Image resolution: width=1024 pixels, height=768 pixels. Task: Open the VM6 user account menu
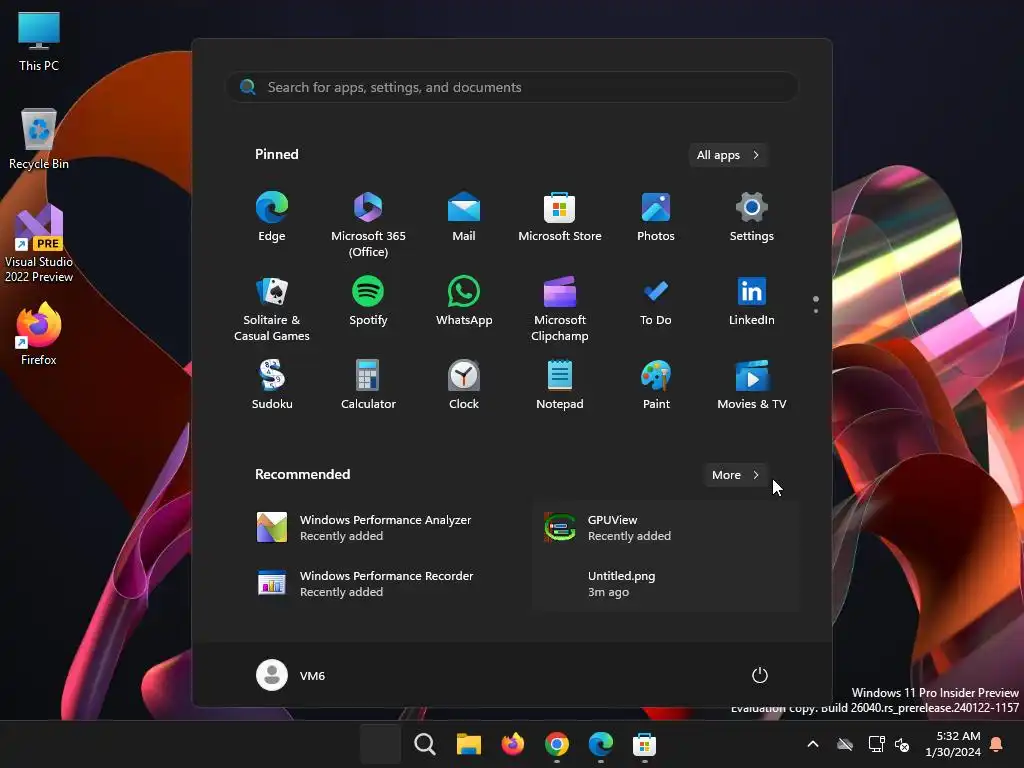point(291,675)
